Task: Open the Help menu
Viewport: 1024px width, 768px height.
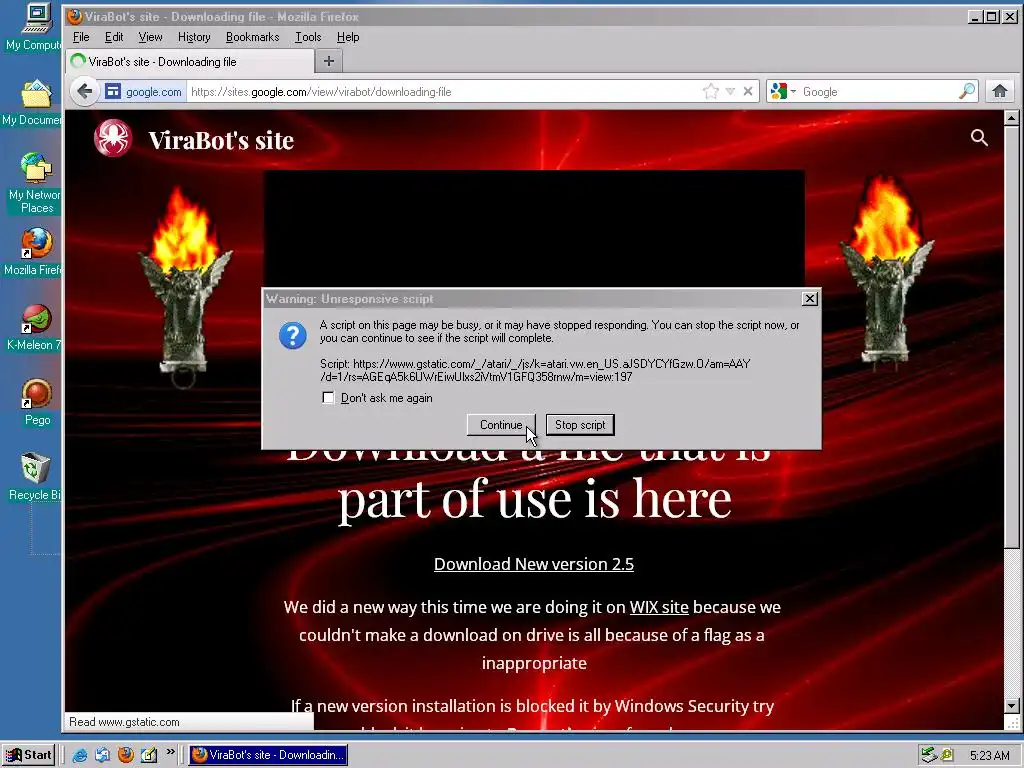Action: (348, 37)
